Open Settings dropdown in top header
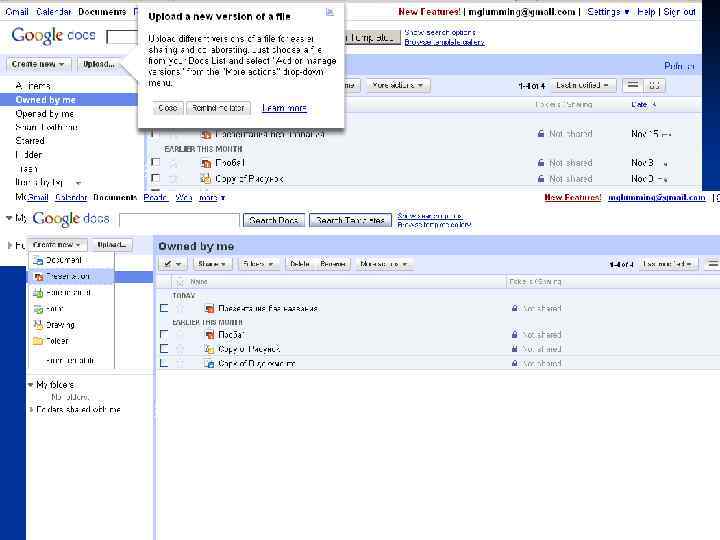This screenshot has height=540, width=720. 608,11
